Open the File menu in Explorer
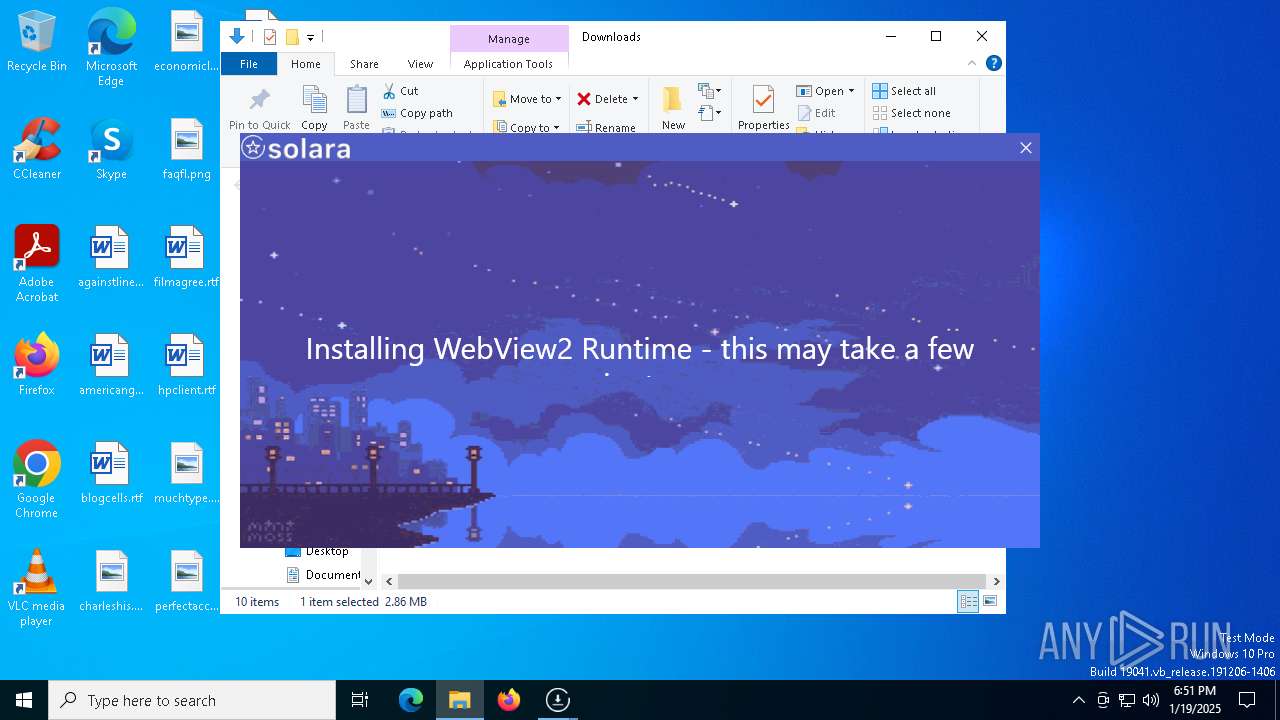Viewport: 1280px width, 720px height. click(x=249, y=64)
